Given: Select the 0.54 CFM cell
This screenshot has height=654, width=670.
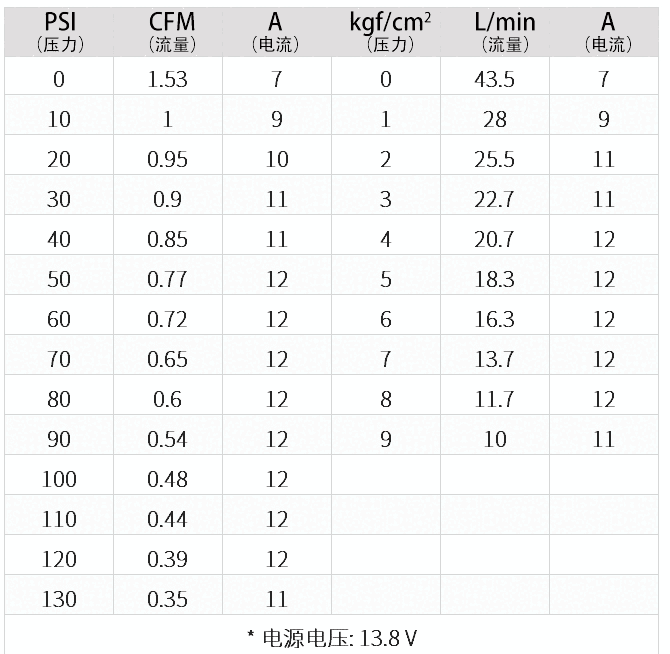Looking at the screenshot, I should click(168, 439).
